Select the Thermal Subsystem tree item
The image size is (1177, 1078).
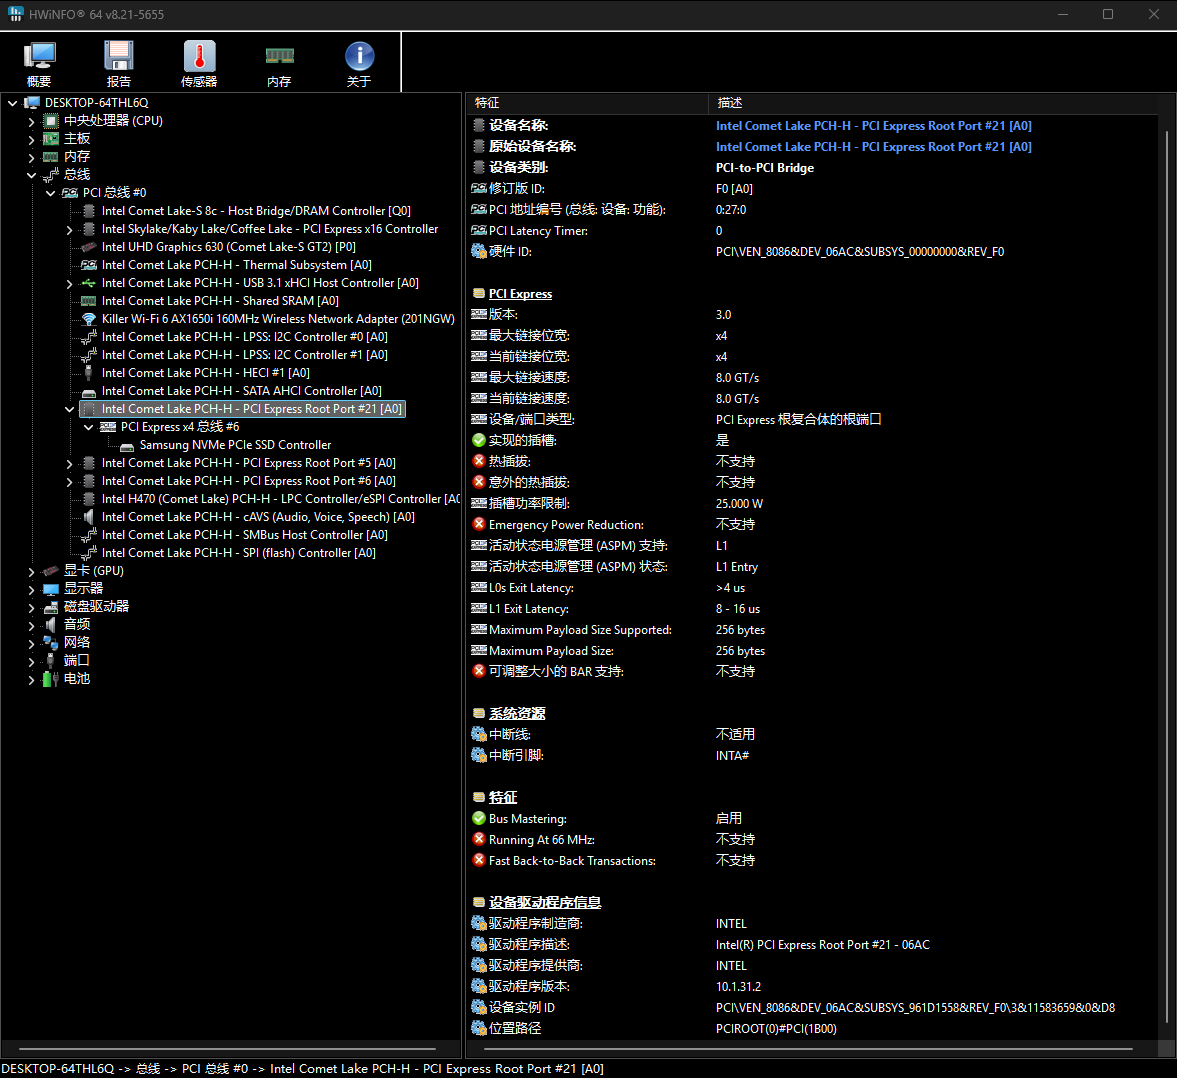tap(236, 265)
